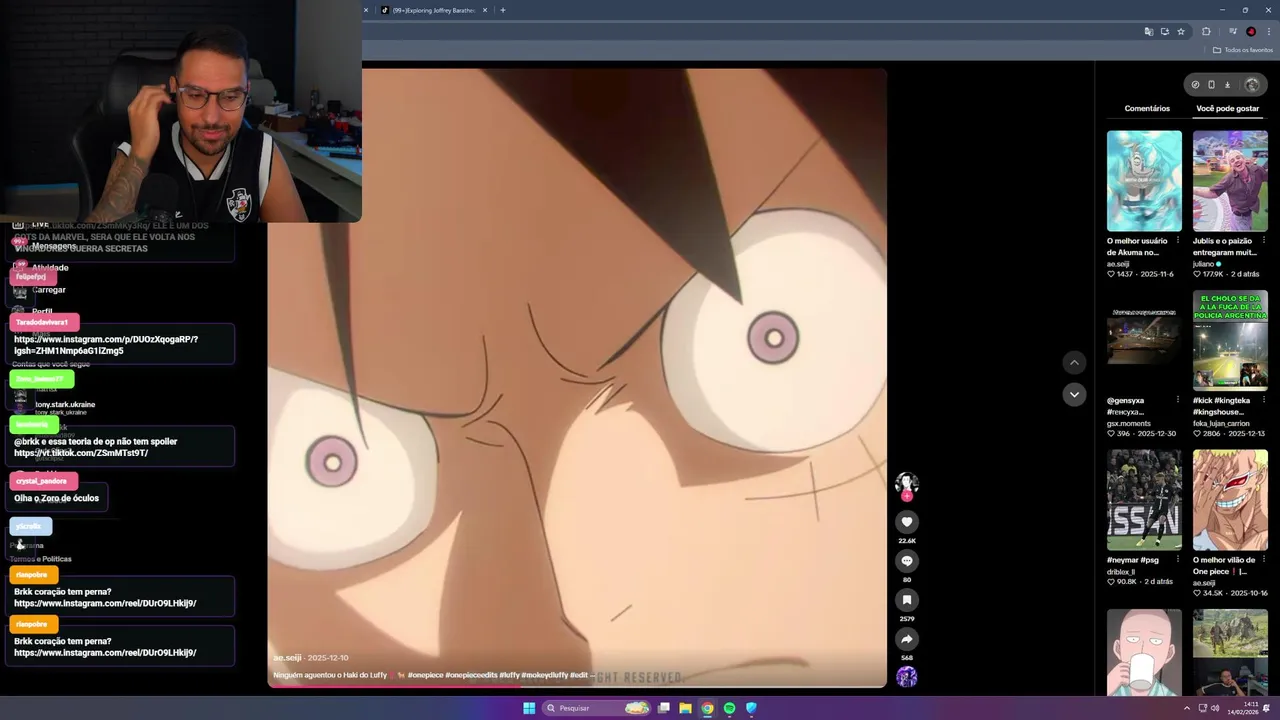Share the video with the arrow icon

[907, 639]
